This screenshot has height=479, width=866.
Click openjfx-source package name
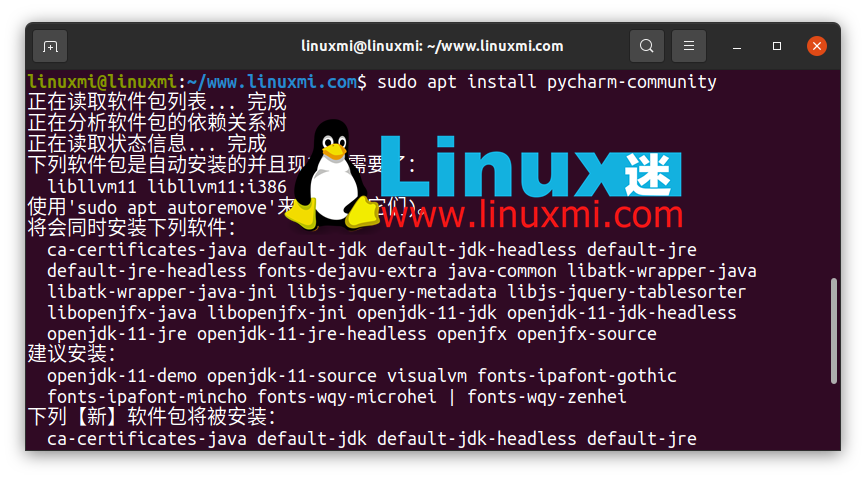(587, 334)
